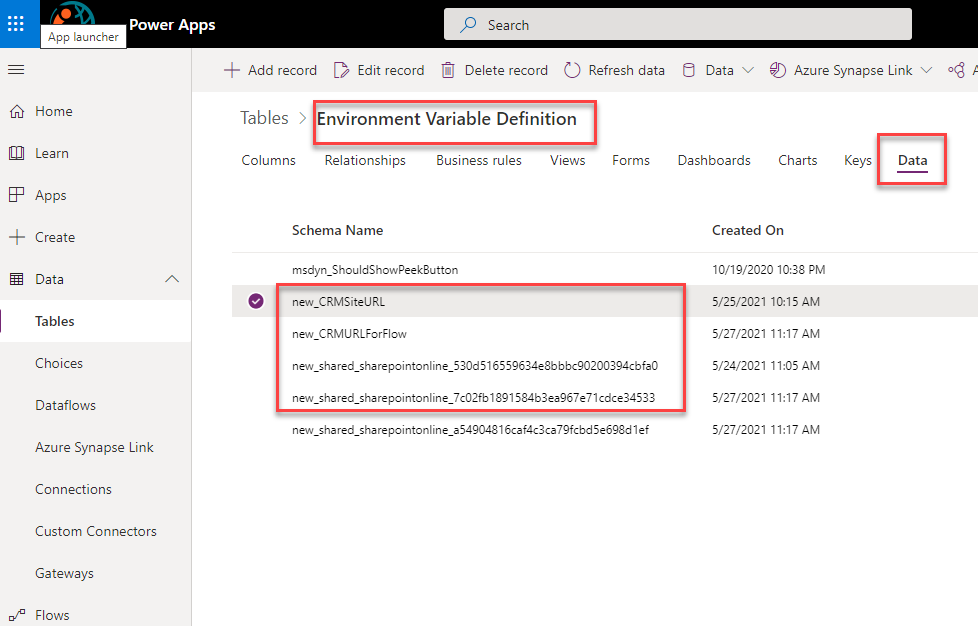Open Choices in the sidebar
978x626 pixels.
click(59, 364)
